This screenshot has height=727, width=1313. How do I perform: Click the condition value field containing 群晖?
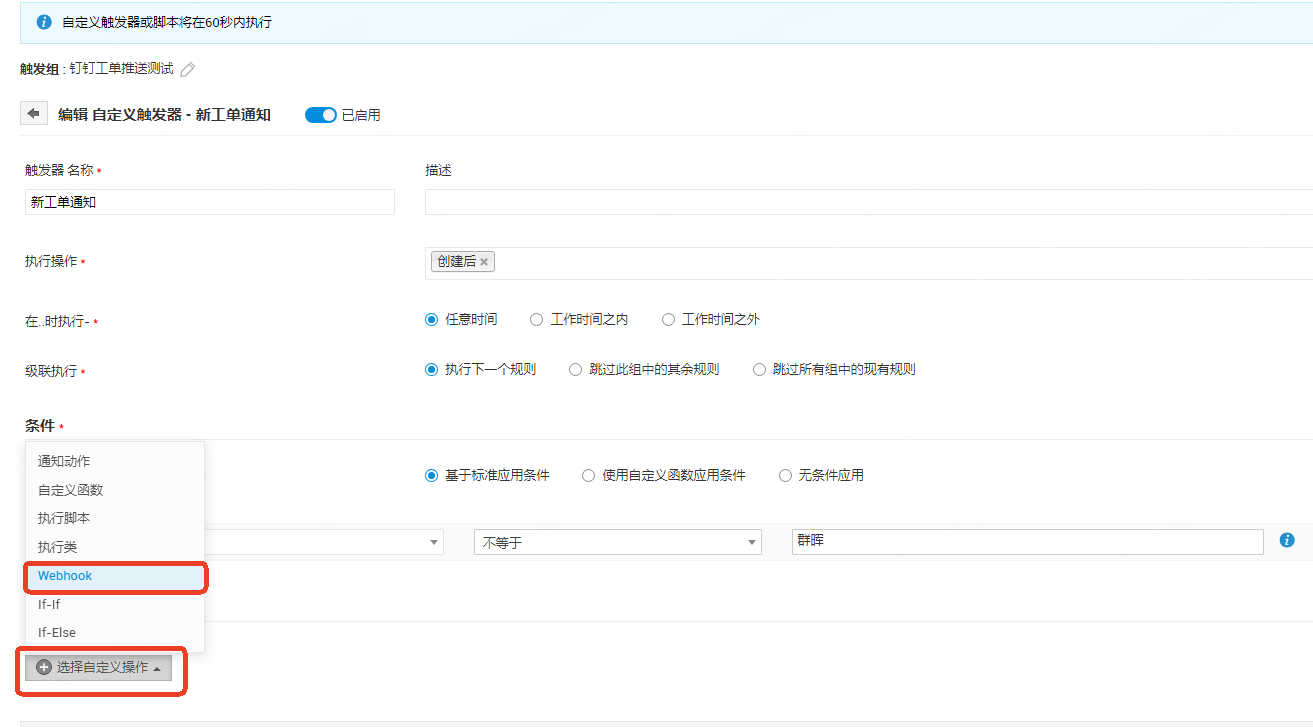pos(1027,542)
